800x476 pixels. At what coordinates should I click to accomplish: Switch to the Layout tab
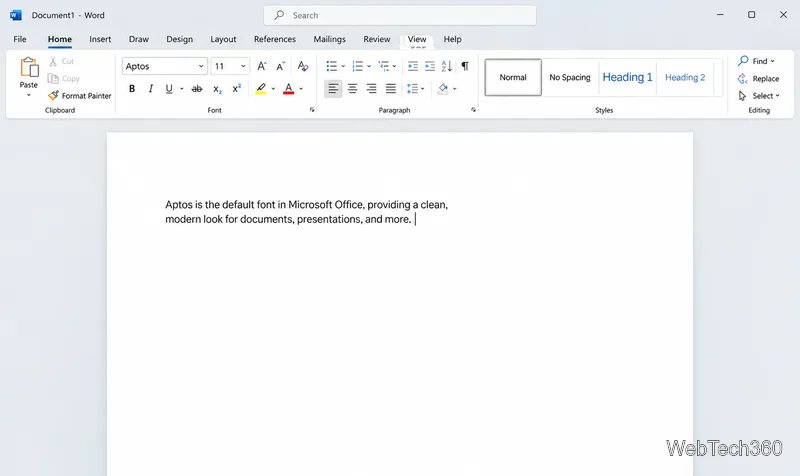[223, 39]
